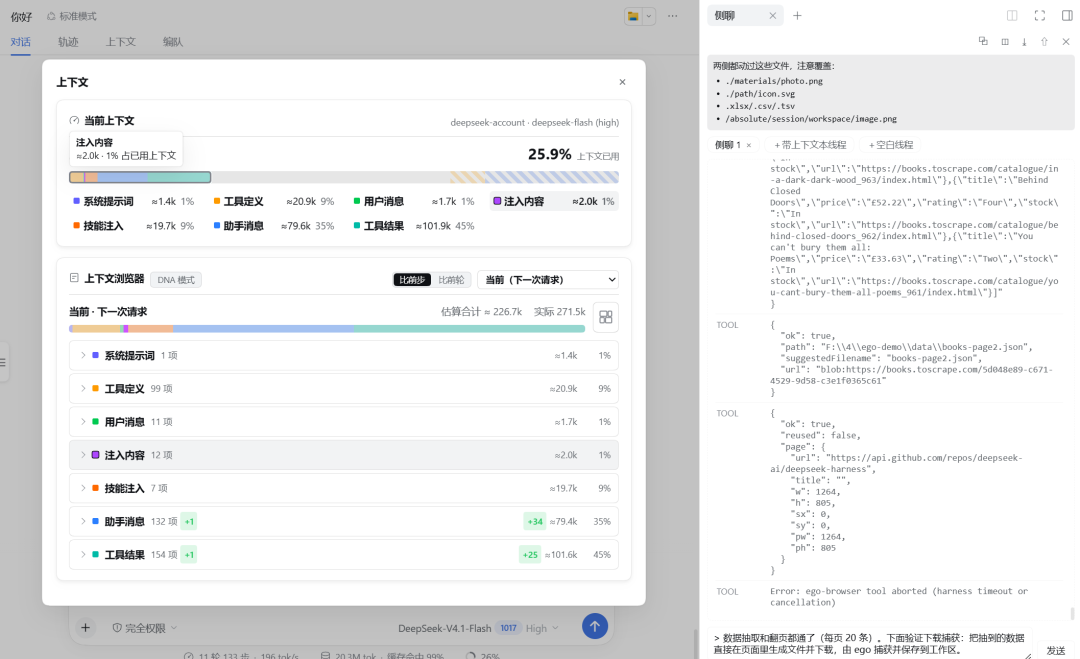Click the folder icon in top toolbar

[633, 16]
